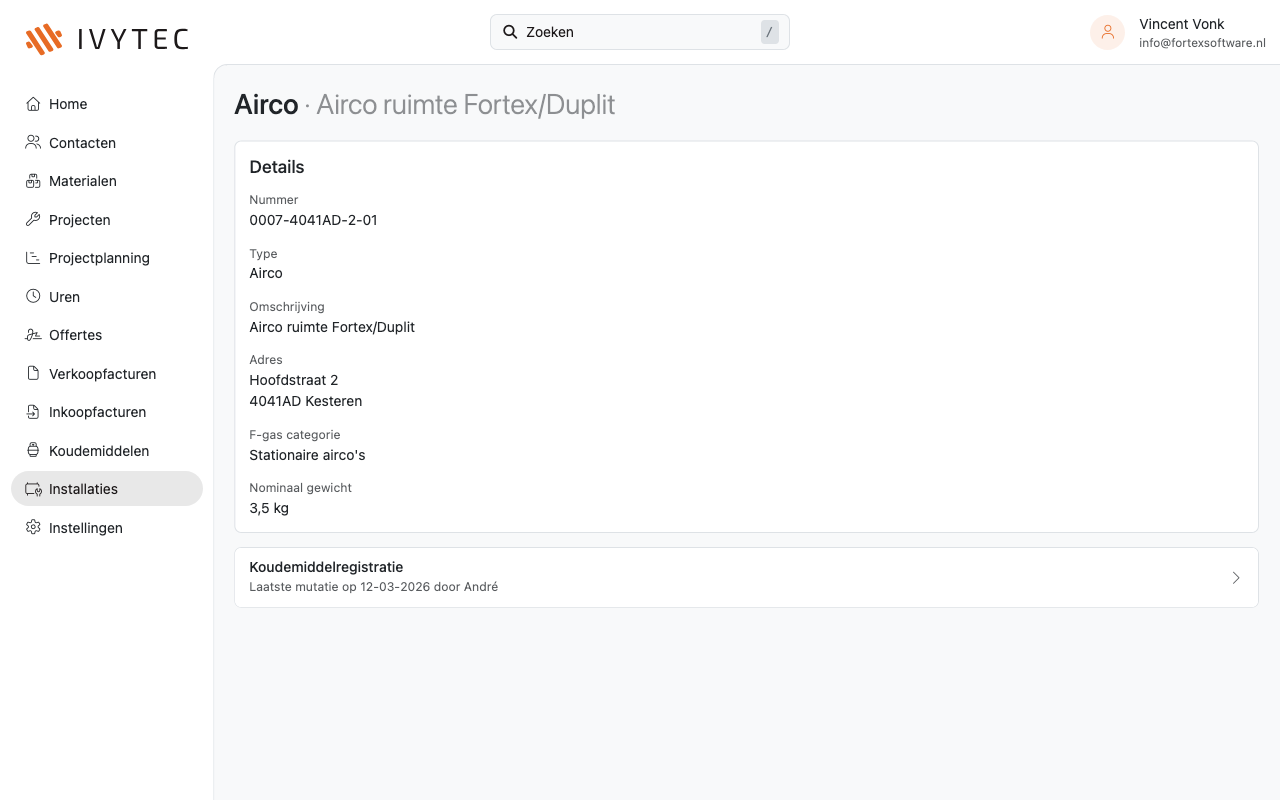The image size is (1280, 800).
Task: Click the Home house icon in sidebar
Action: pyautogui.click(x=33, y=104)
